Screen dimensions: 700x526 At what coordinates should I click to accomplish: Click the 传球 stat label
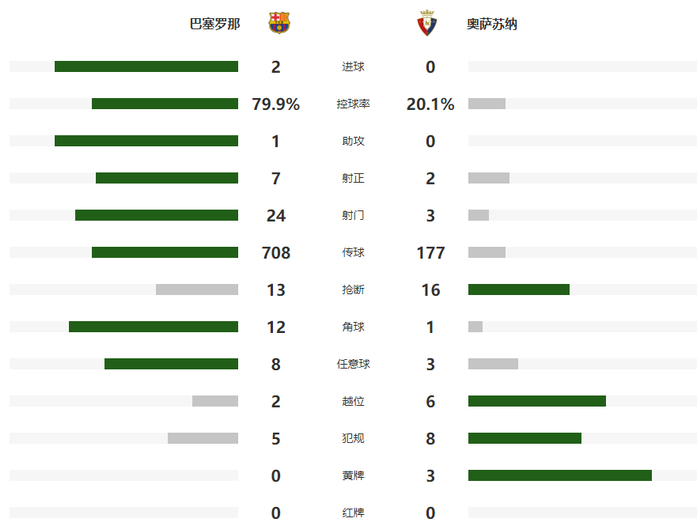[x=353, y=253]
